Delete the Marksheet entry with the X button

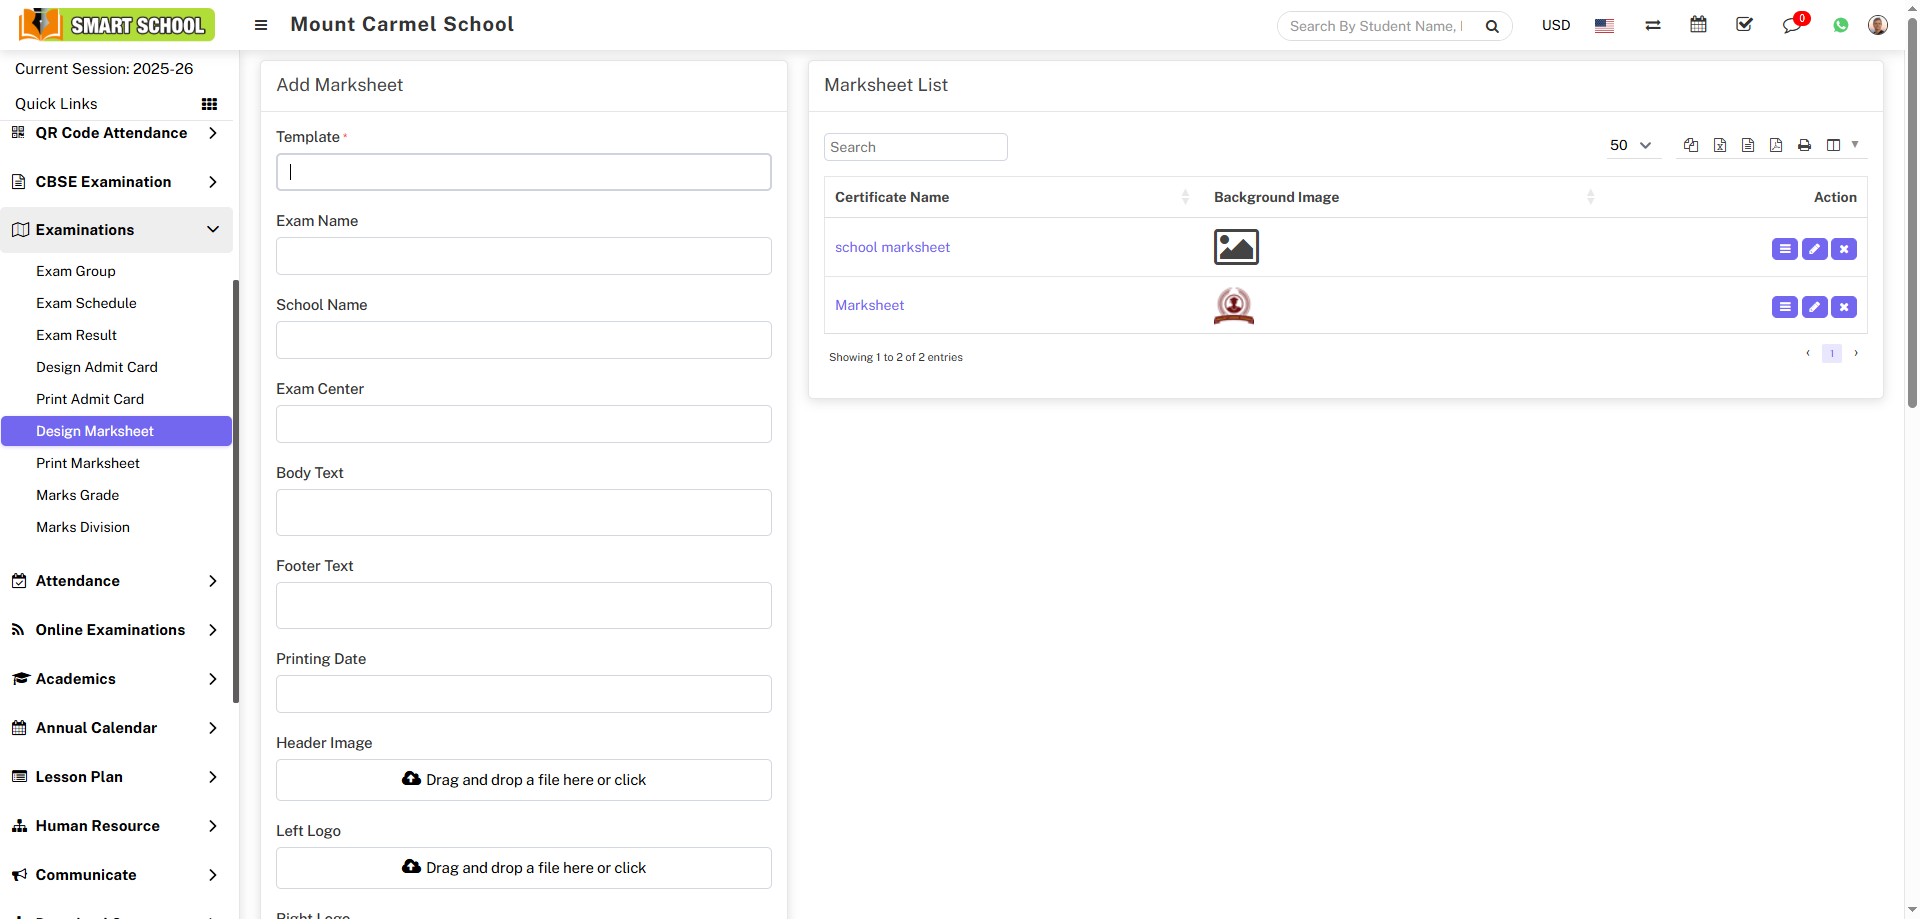[x=1843, y=307]
